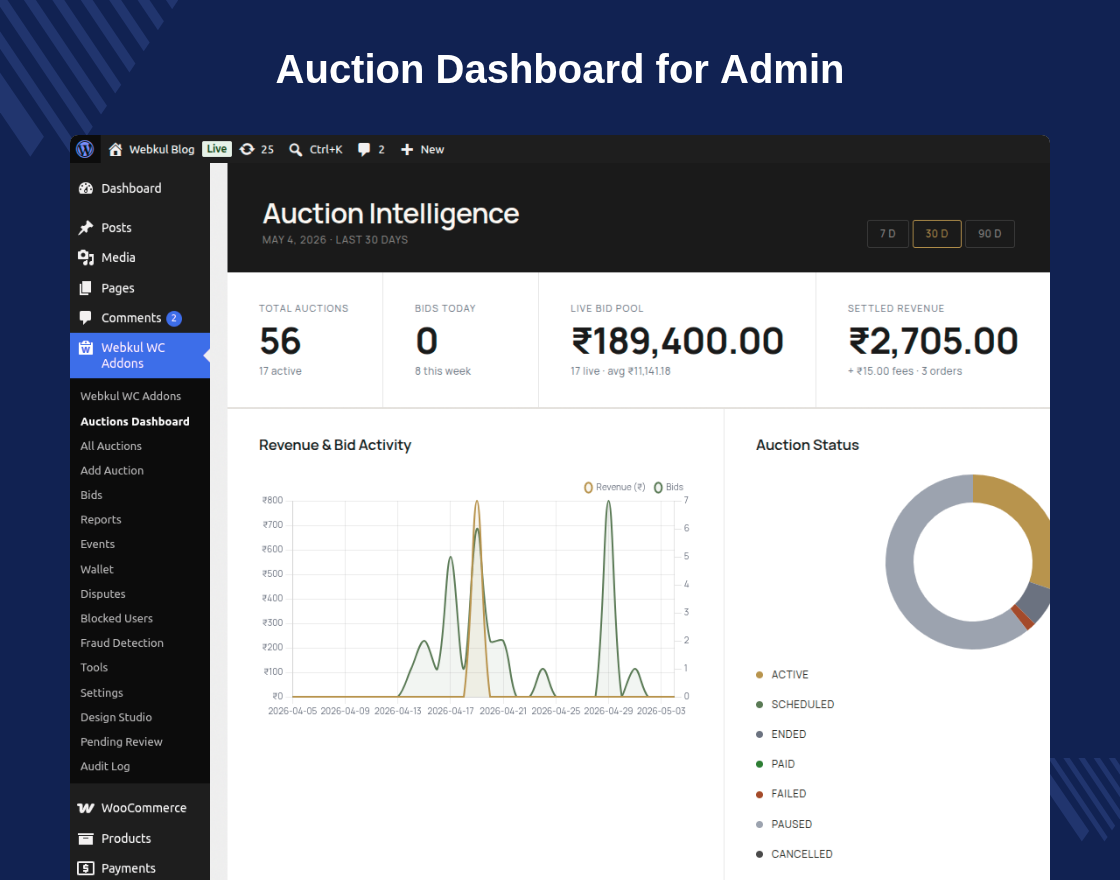Click the Live status badge
1120x880 pixels.
[216, 149]
